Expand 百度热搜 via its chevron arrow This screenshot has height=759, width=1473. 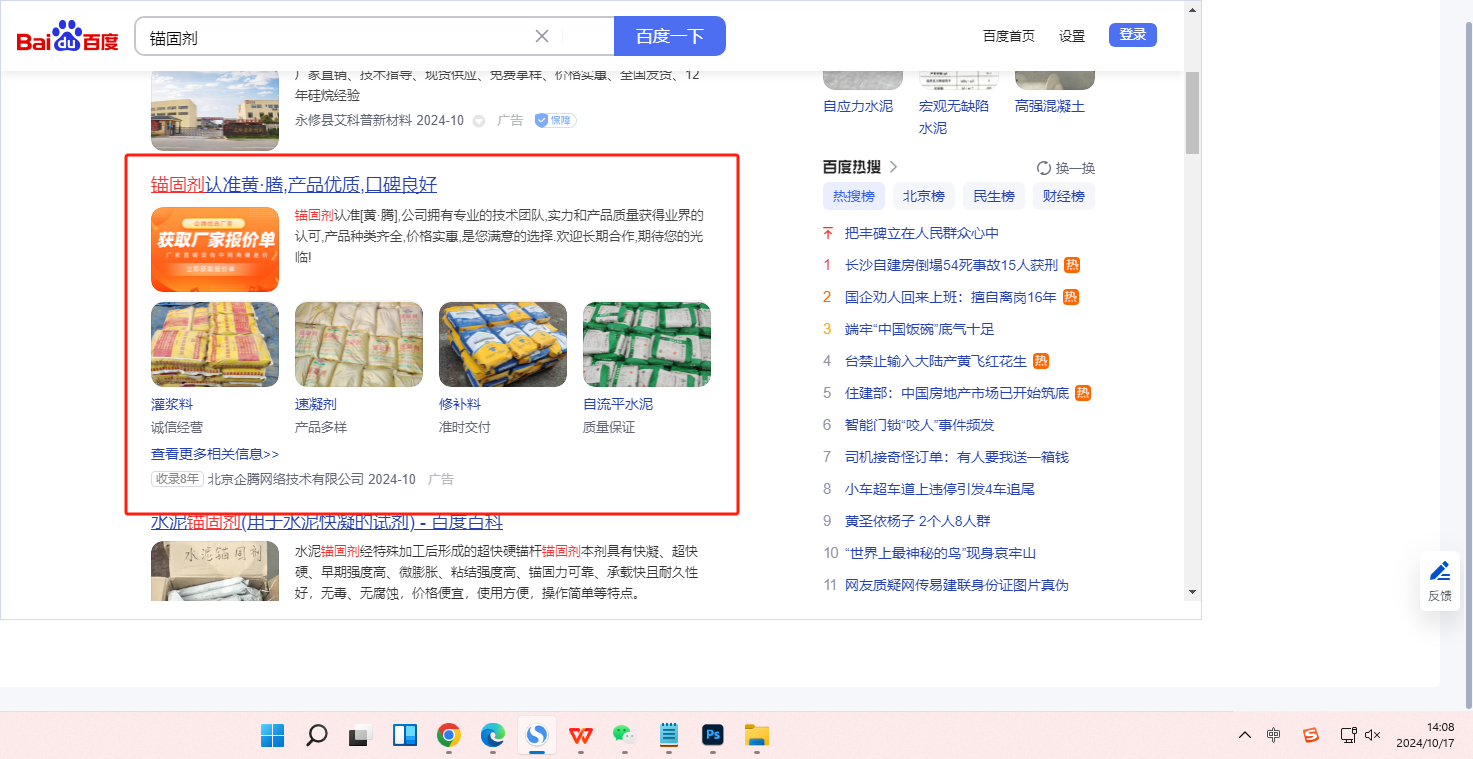(x=894, y=167)
